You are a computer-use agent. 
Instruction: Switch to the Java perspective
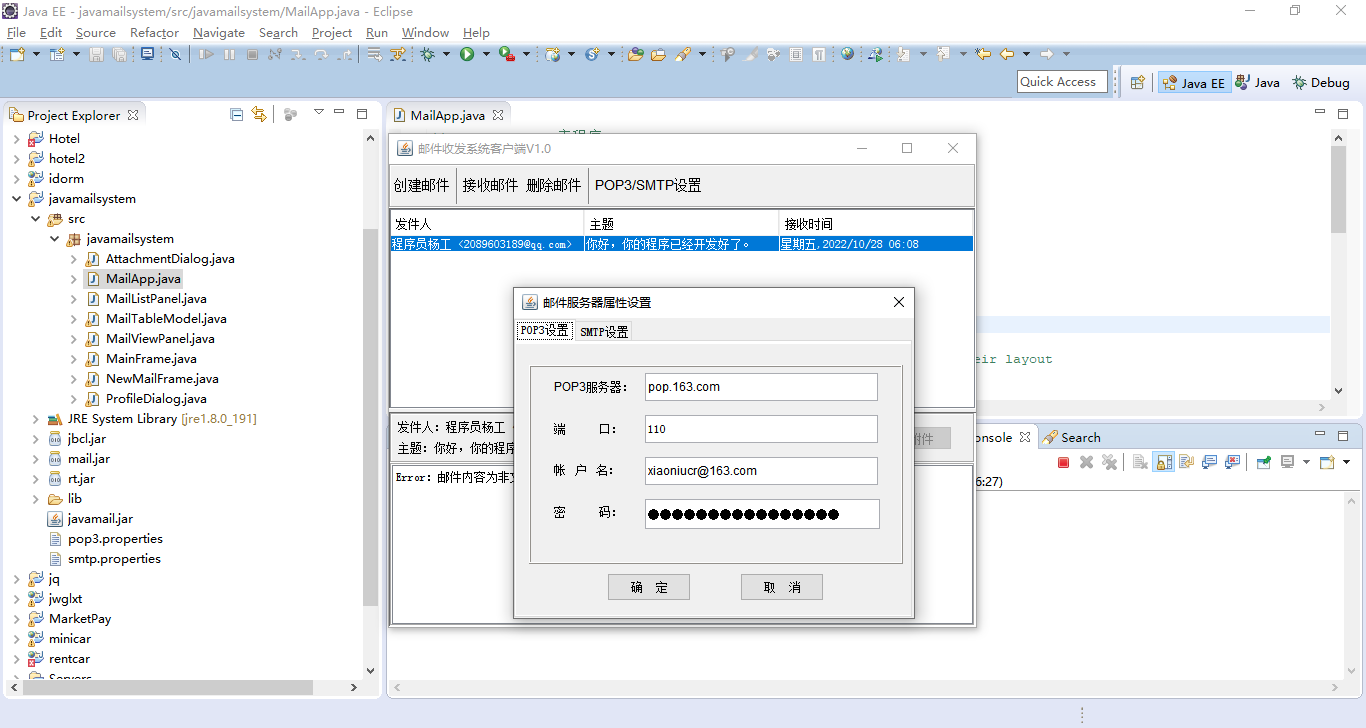pyautogui.click(x=1257, y=83)
